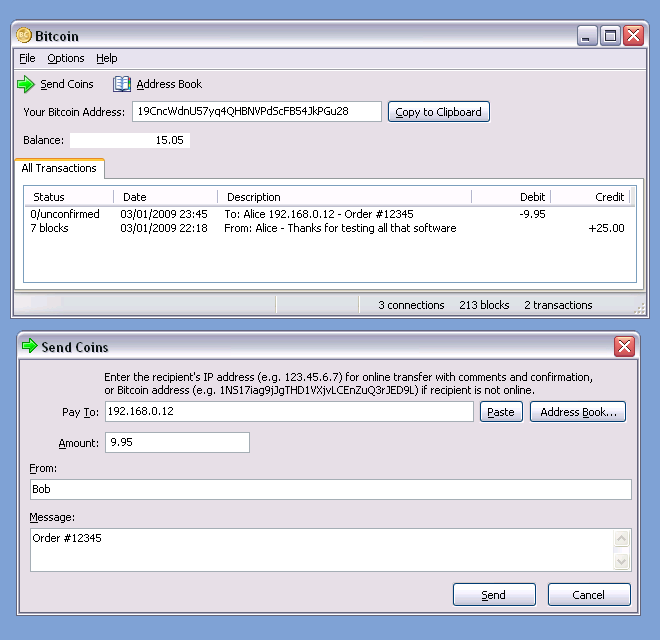Click the Amount field showing 9.95
The image size is (660, 640).
tap(177, 443)
